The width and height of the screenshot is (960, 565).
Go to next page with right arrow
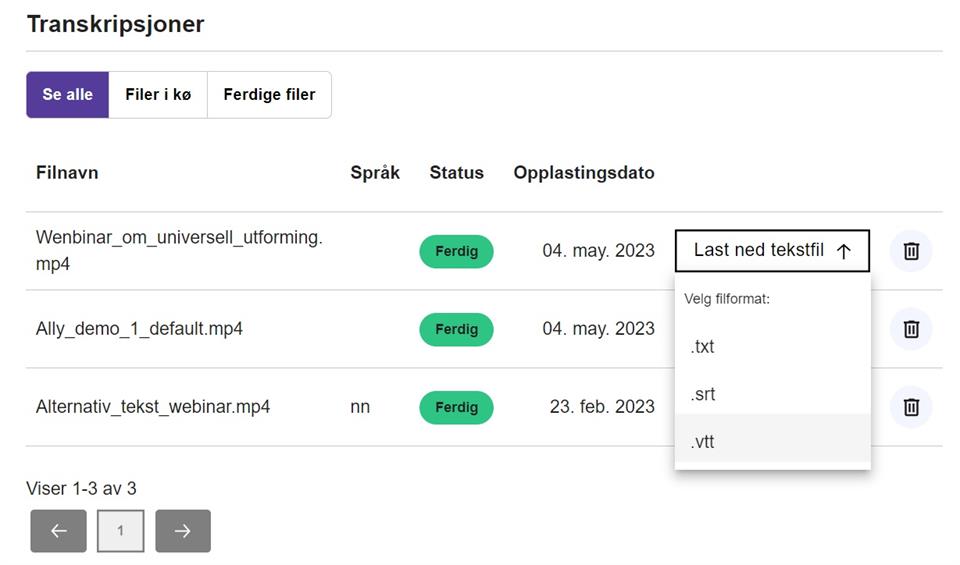(x=183, y=531)
